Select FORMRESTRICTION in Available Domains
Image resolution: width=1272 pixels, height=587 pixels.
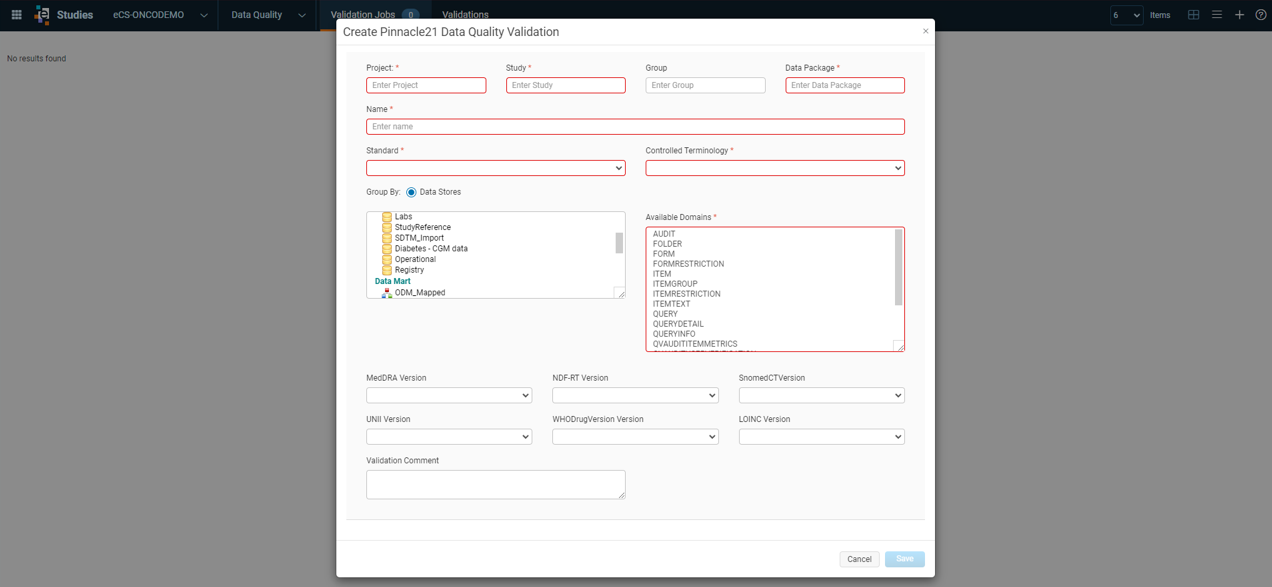(688, 264)
